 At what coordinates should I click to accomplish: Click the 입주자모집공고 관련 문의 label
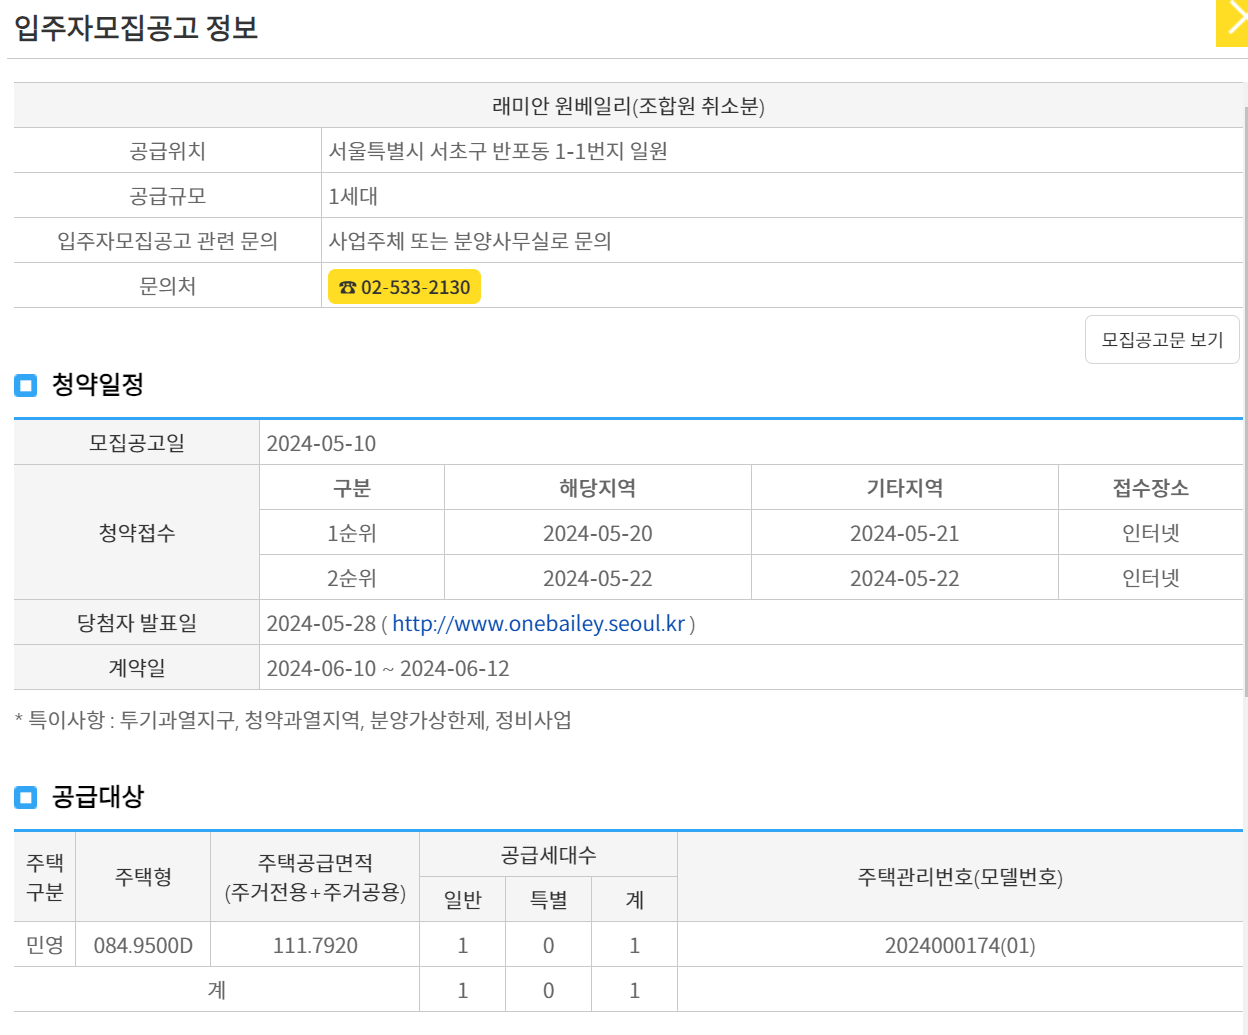167,241
